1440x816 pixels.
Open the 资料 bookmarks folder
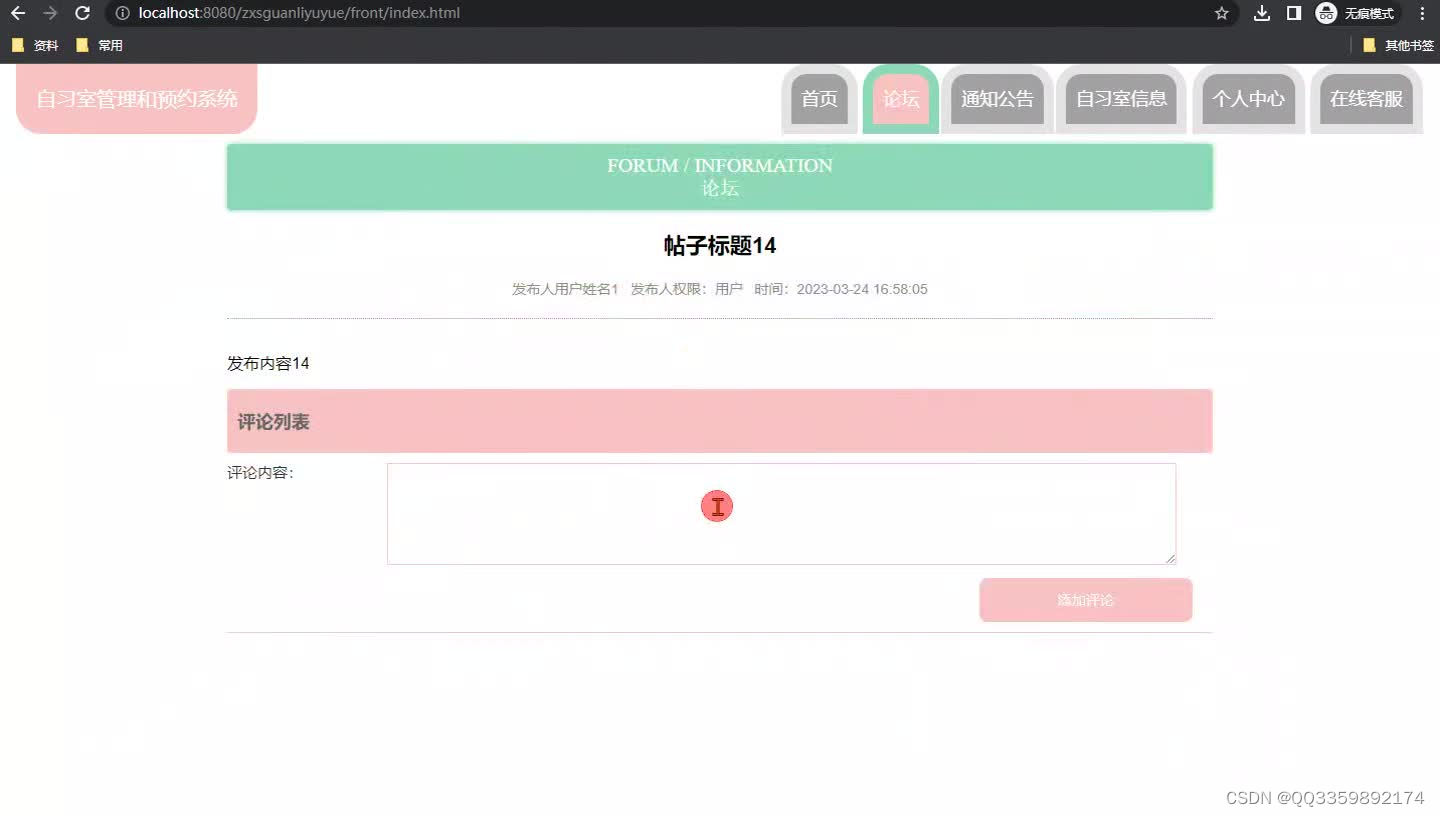[x=35, y=45]
